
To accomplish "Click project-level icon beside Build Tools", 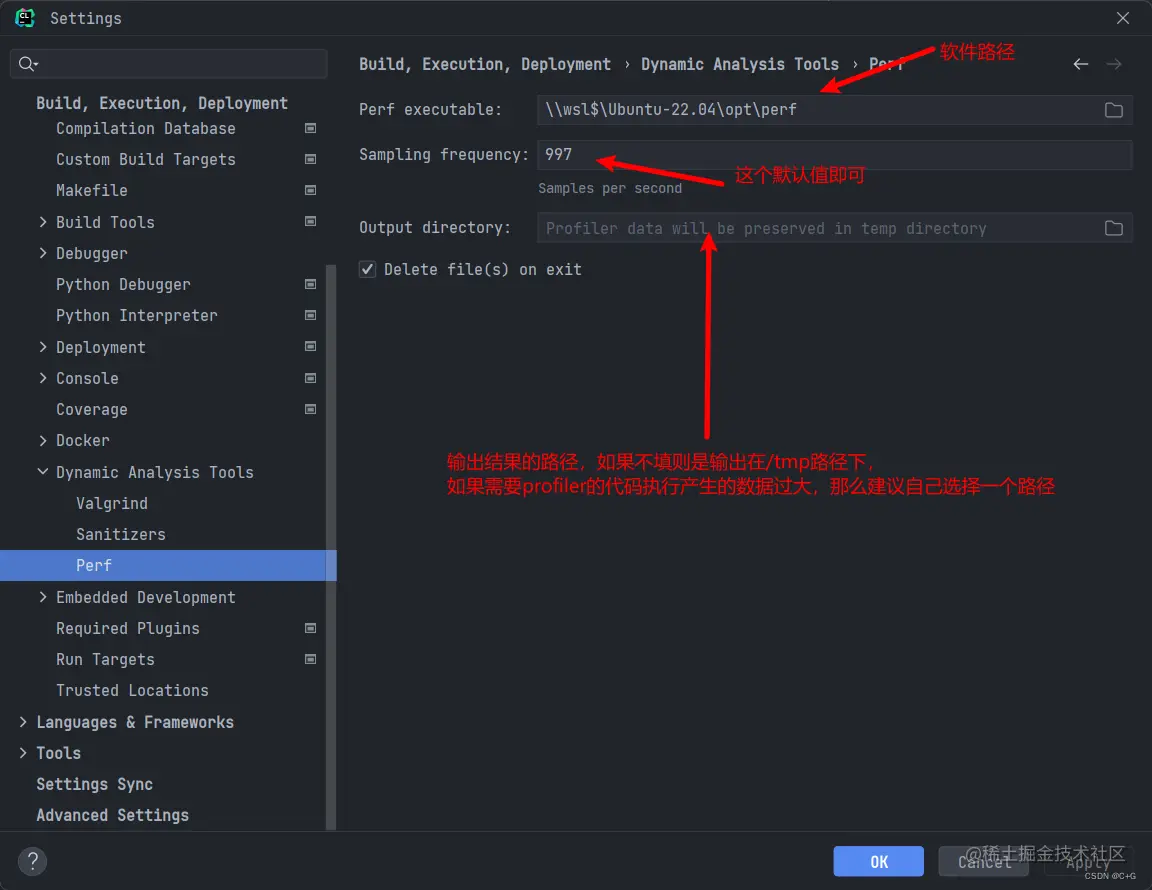I will (311, 221).
